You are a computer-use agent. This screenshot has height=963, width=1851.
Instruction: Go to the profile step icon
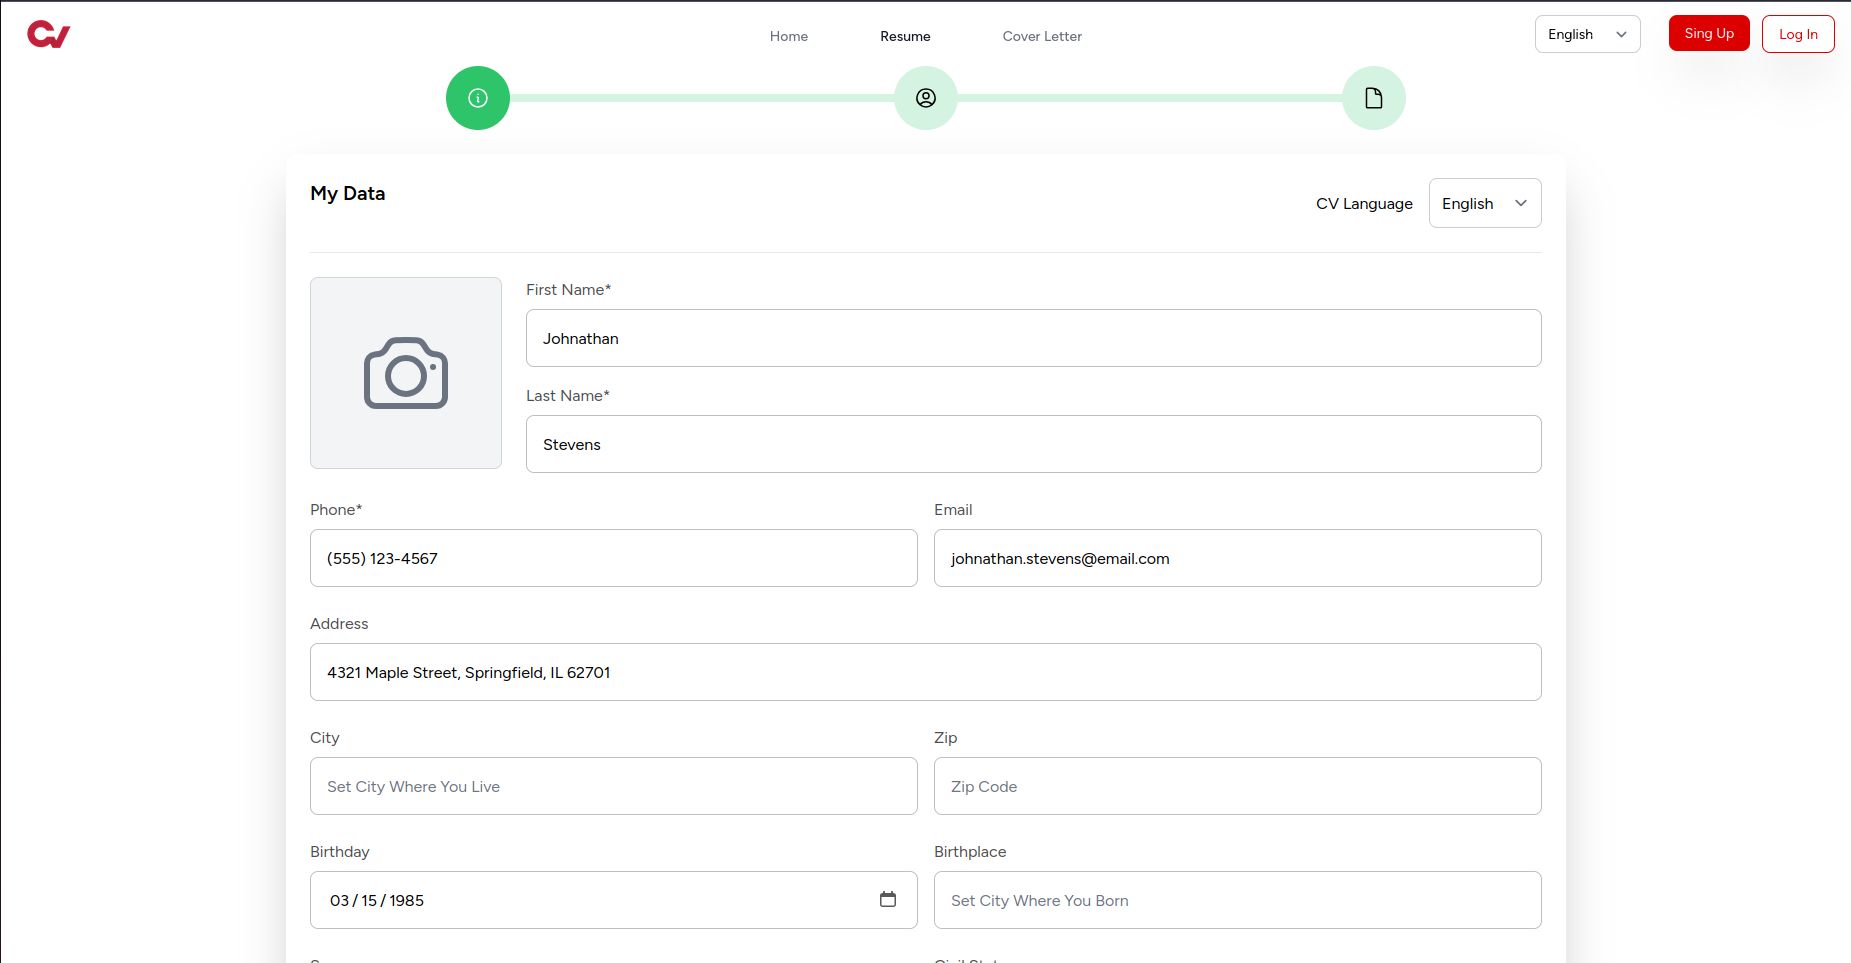tap(926, 98)
